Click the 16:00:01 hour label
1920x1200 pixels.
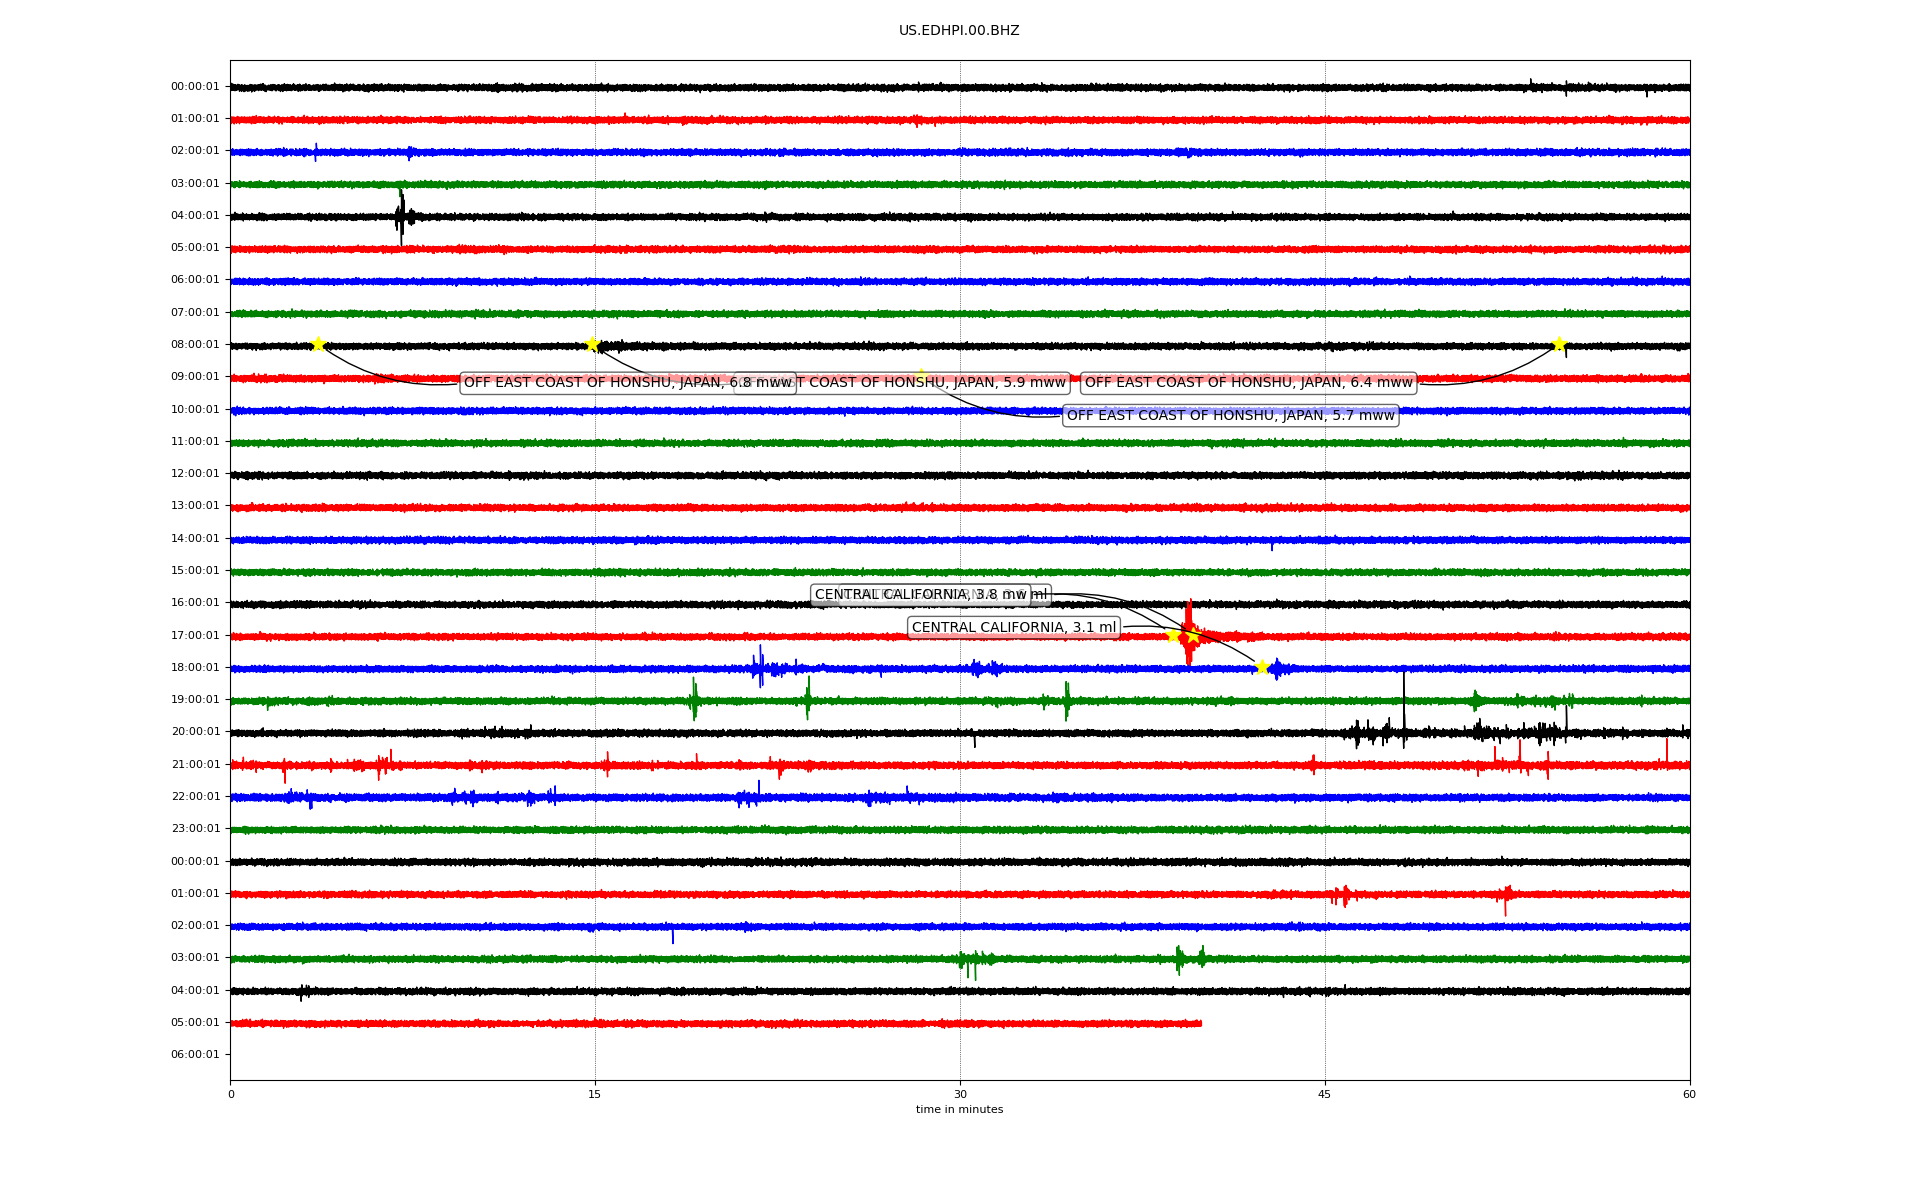point(195,602)
